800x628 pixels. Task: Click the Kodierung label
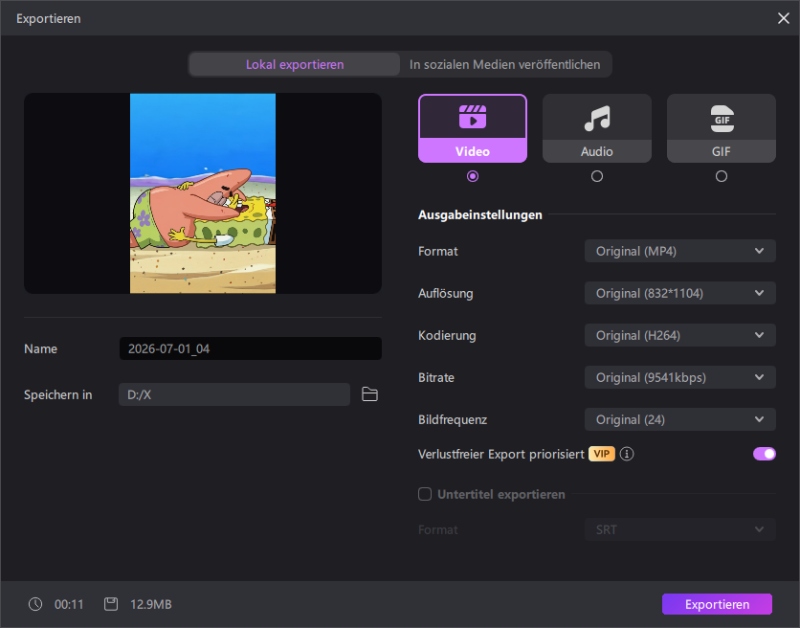[447, 335]
